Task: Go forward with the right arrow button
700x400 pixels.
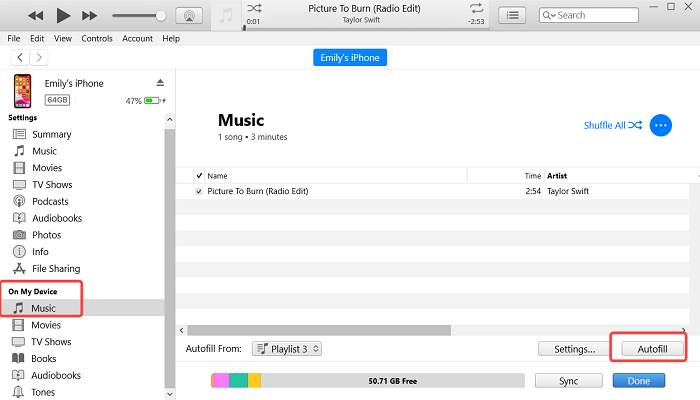Action: [39, 57]
